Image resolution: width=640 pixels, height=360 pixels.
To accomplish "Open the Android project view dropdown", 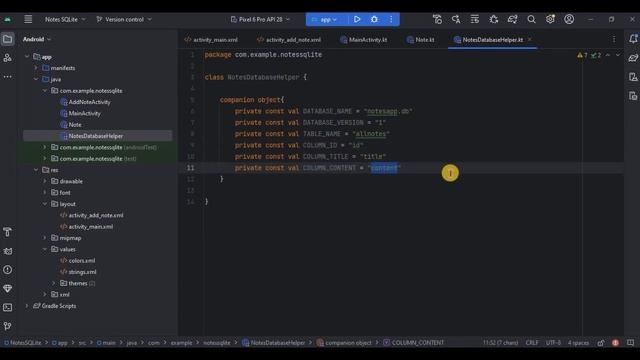I will coord(37,39).
